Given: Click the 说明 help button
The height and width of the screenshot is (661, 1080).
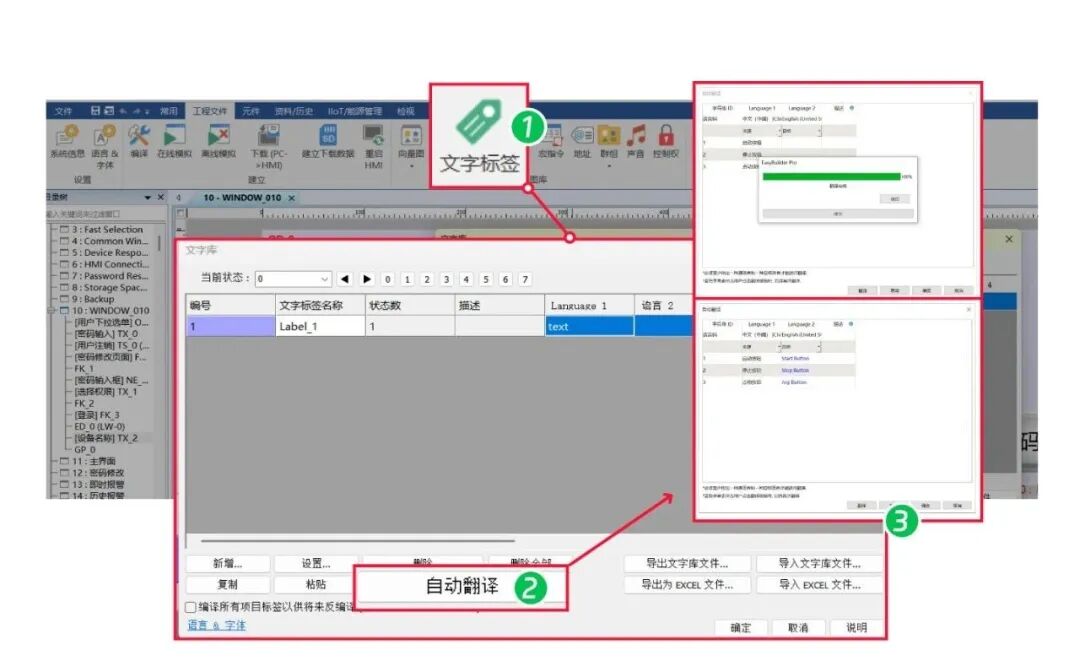Looking at the screenshot, I should [856, 627].
